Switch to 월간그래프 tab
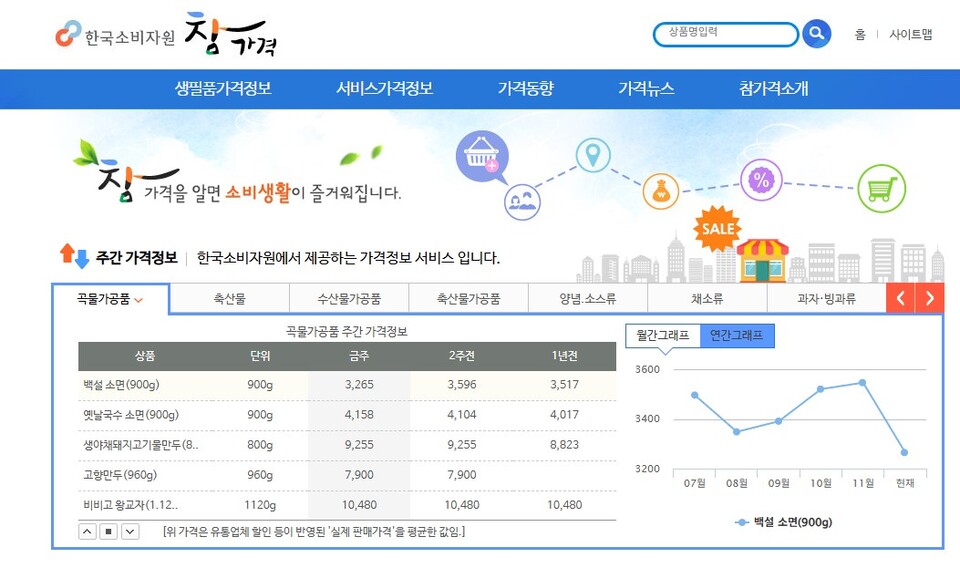The height and width of the screenshot is (568, 960). click(663, 335)
